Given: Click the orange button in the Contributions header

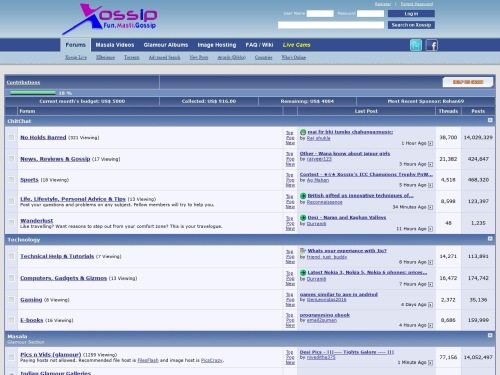Looking at the screenshot, I should pos(468,82).
